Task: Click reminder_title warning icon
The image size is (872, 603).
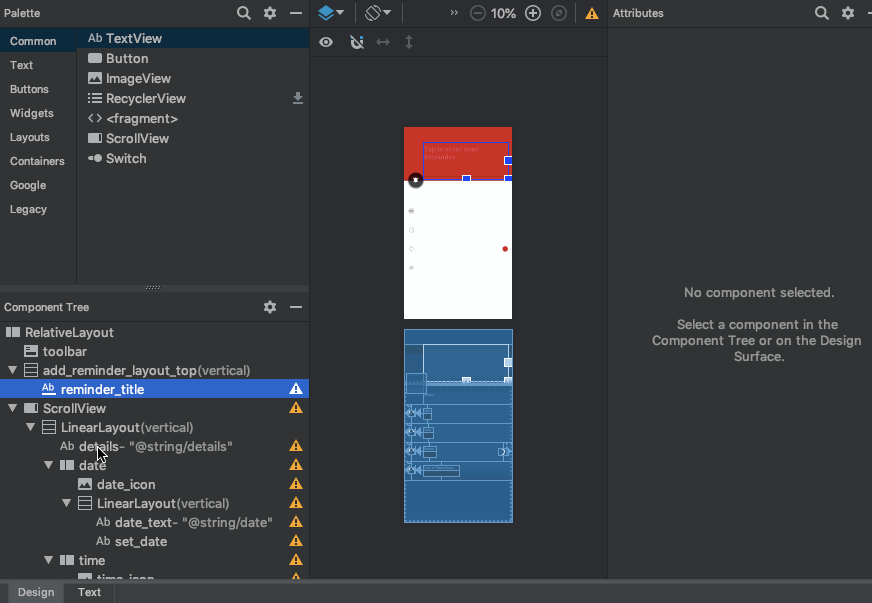Action: pyautogui.click(x=296, y=389)
